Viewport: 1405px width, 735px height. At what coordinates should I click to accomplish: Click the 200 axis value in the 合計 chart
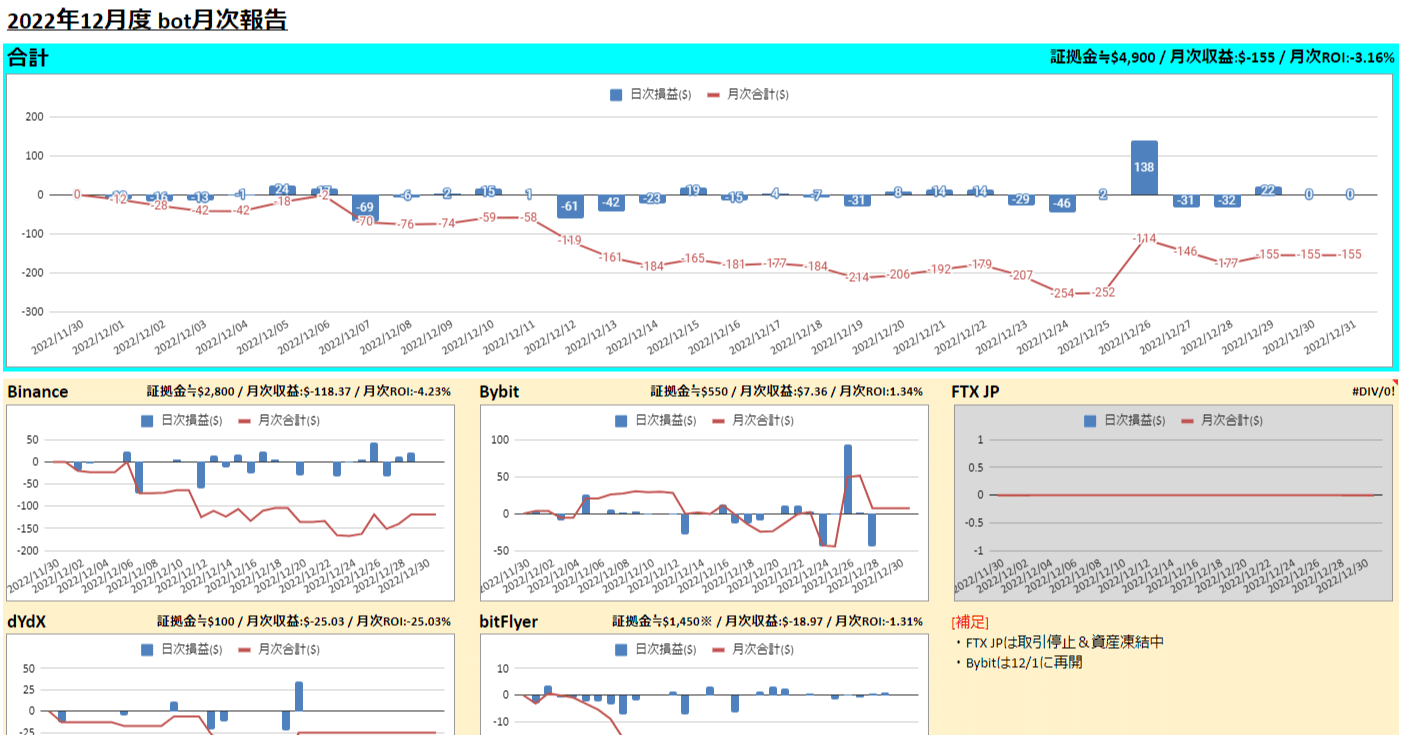(35, 117)
